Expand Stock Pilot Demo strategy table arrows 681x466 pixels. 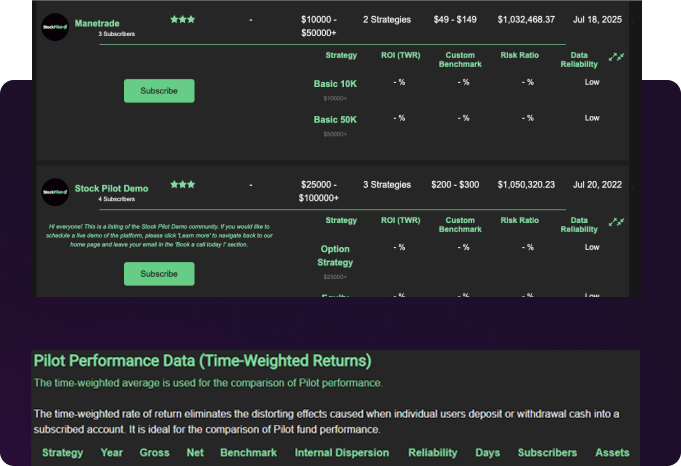coord(617,222)
